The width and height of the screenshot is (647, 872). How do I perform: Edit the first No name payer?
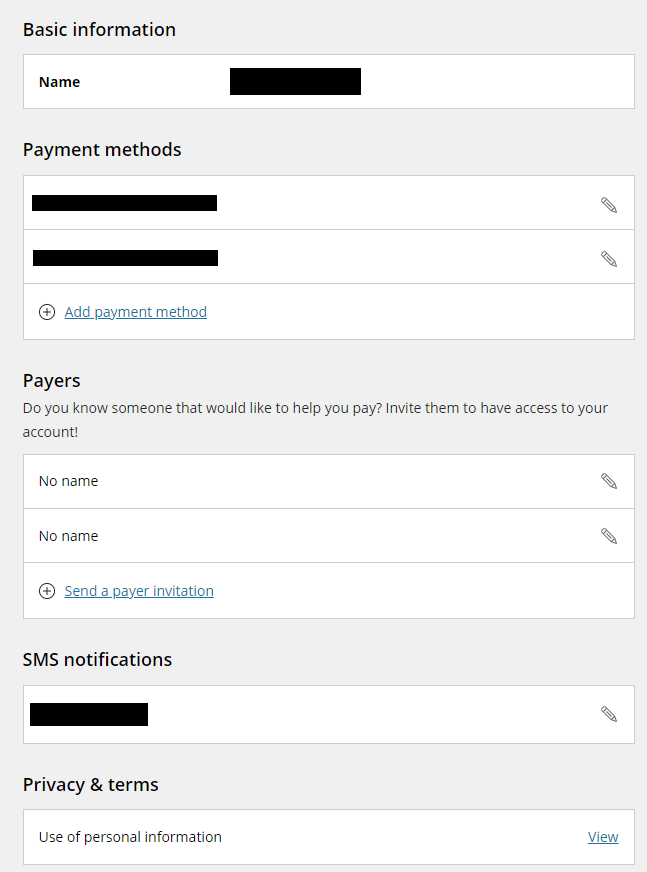click(x=609, y=480)
